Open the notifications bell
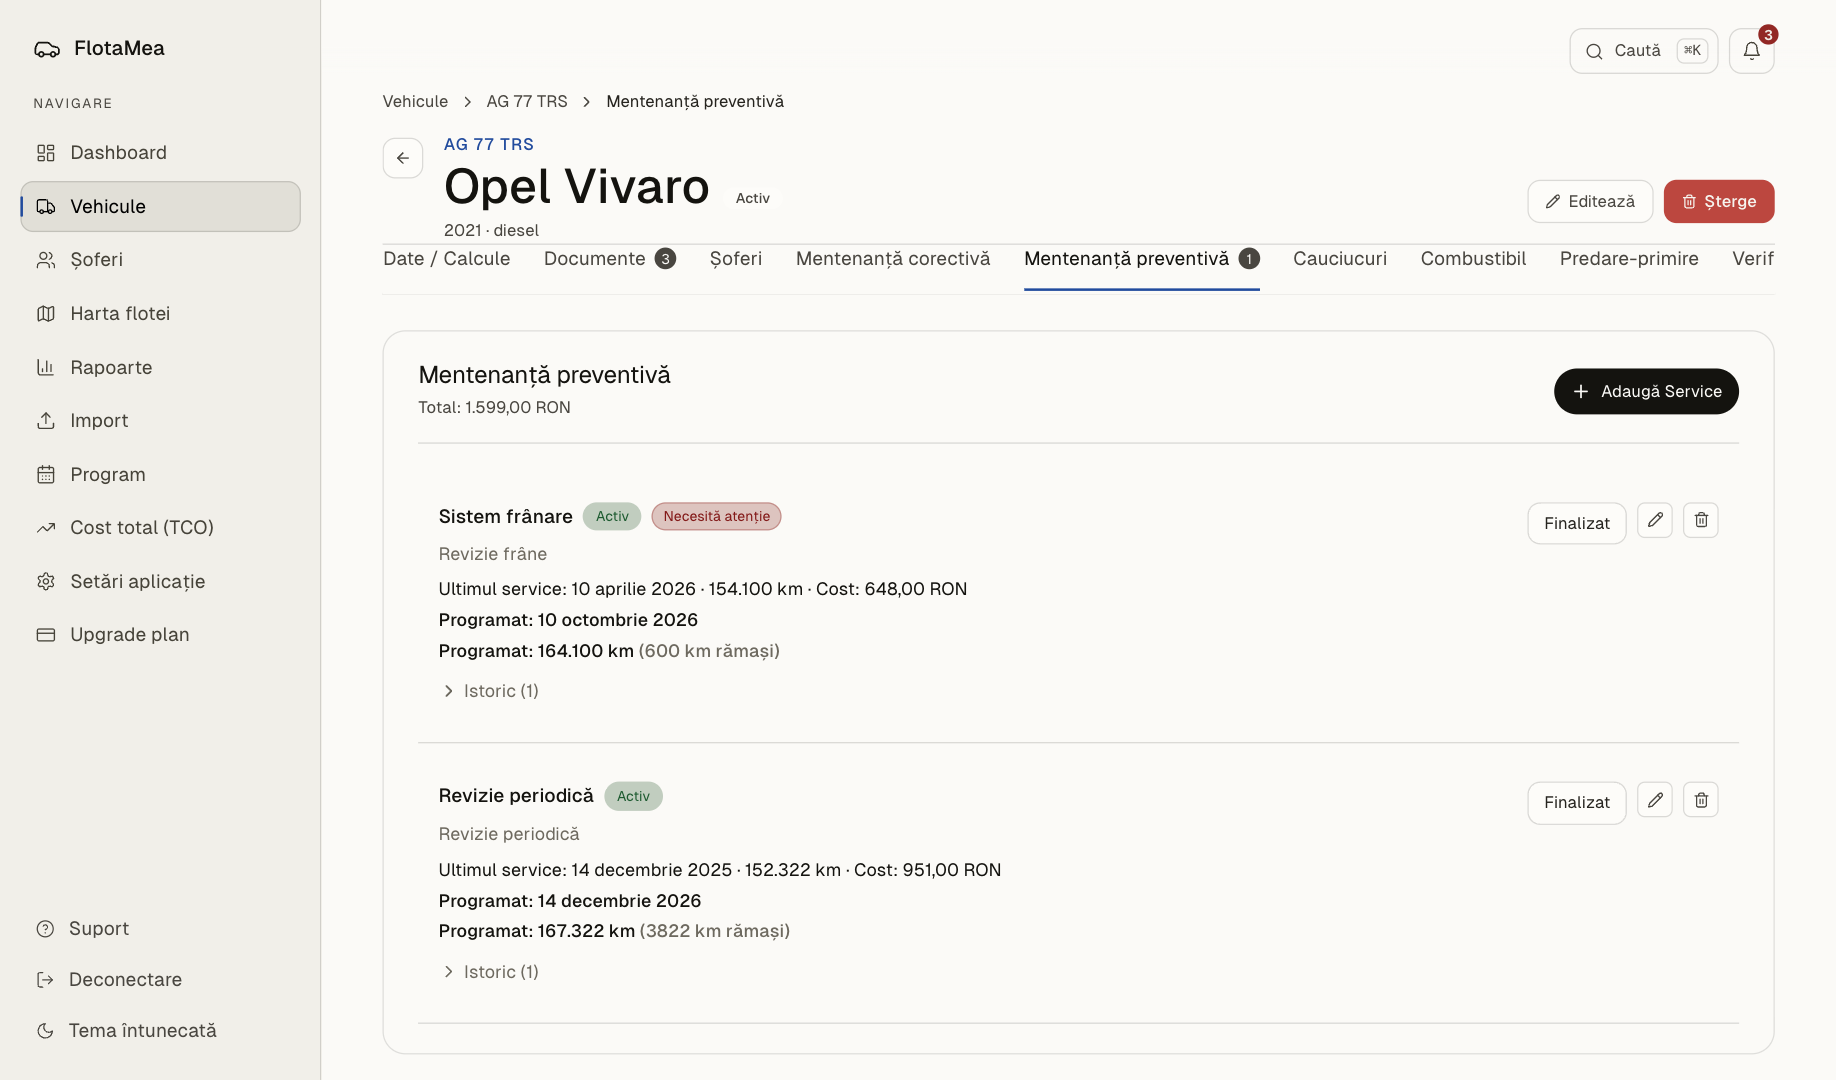 click(1751, 51)
